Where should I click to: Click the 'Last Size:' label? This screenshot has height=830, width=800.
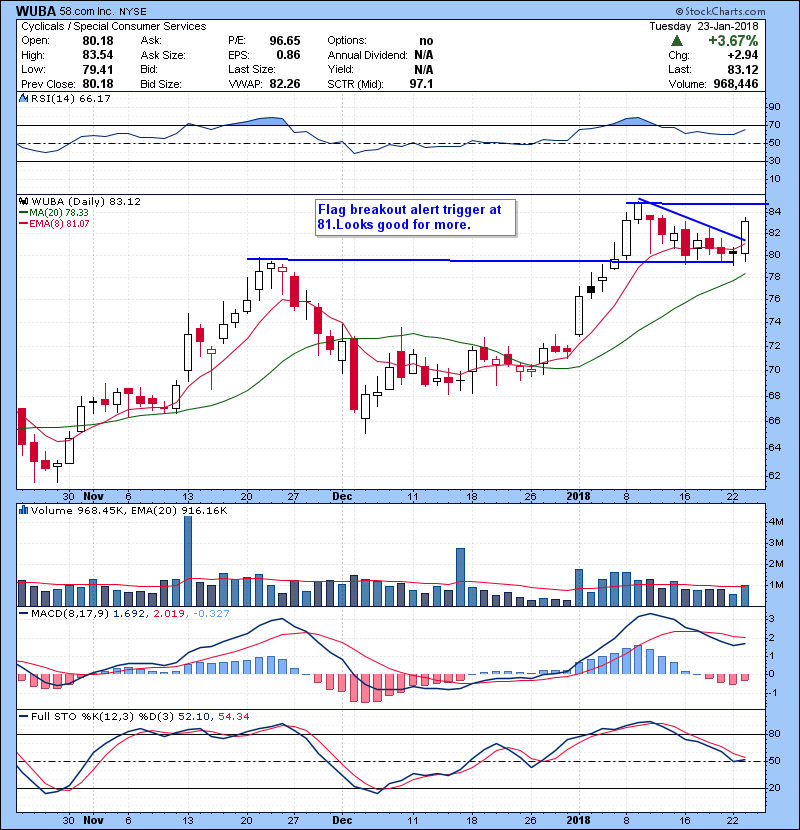coord(252,69)
